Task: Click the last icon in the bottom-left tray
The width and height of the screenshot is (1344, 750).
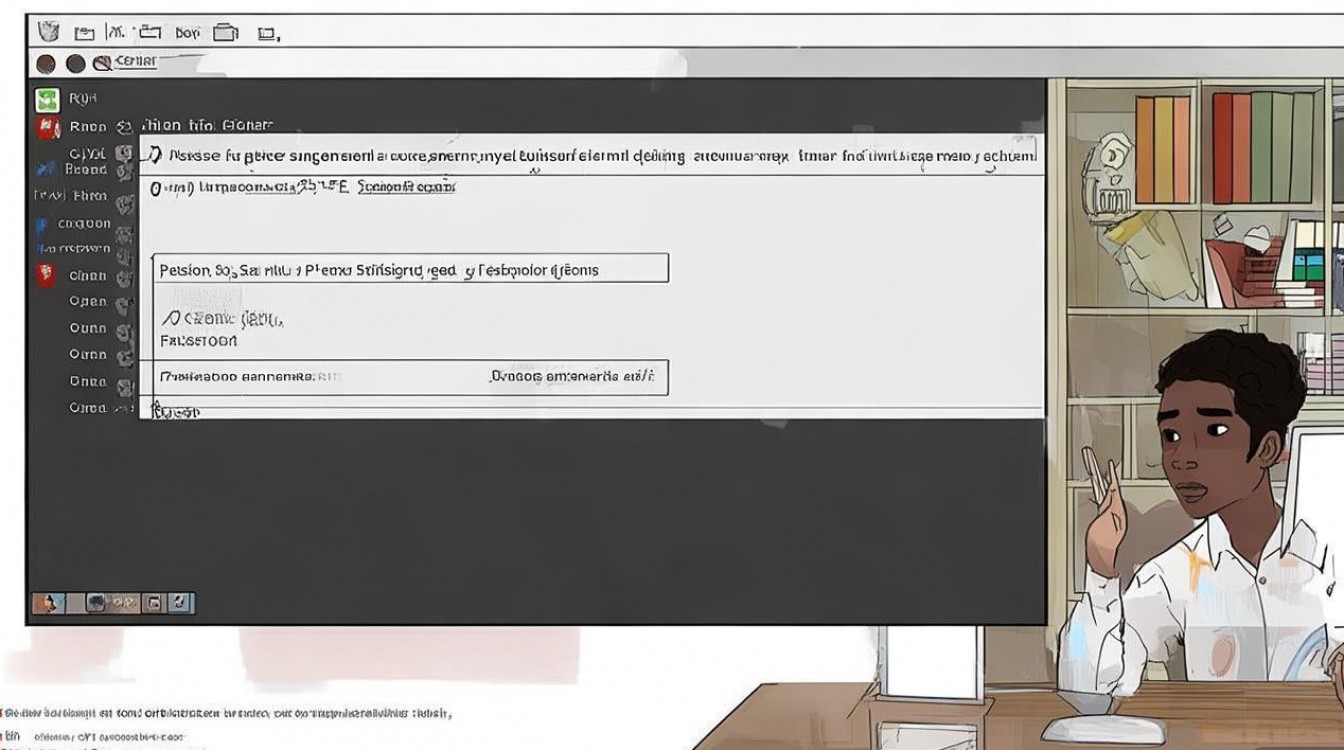Action: 180,602
